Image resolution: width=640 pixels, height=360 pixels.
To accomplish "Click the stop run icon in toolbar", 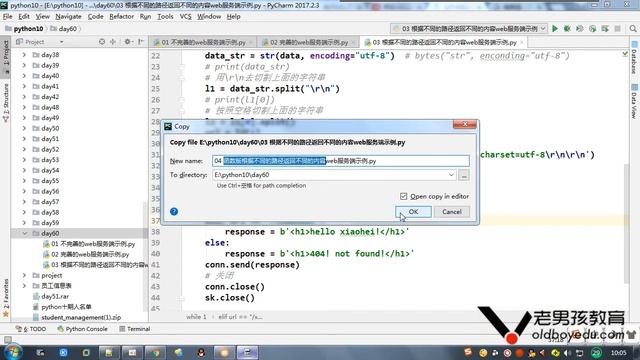I will 618,29.
